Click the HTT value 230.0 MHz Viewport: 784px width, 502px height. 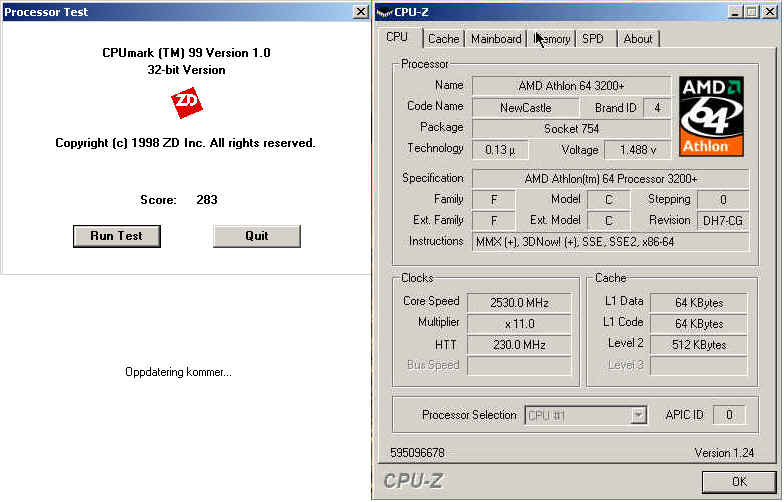520,345
